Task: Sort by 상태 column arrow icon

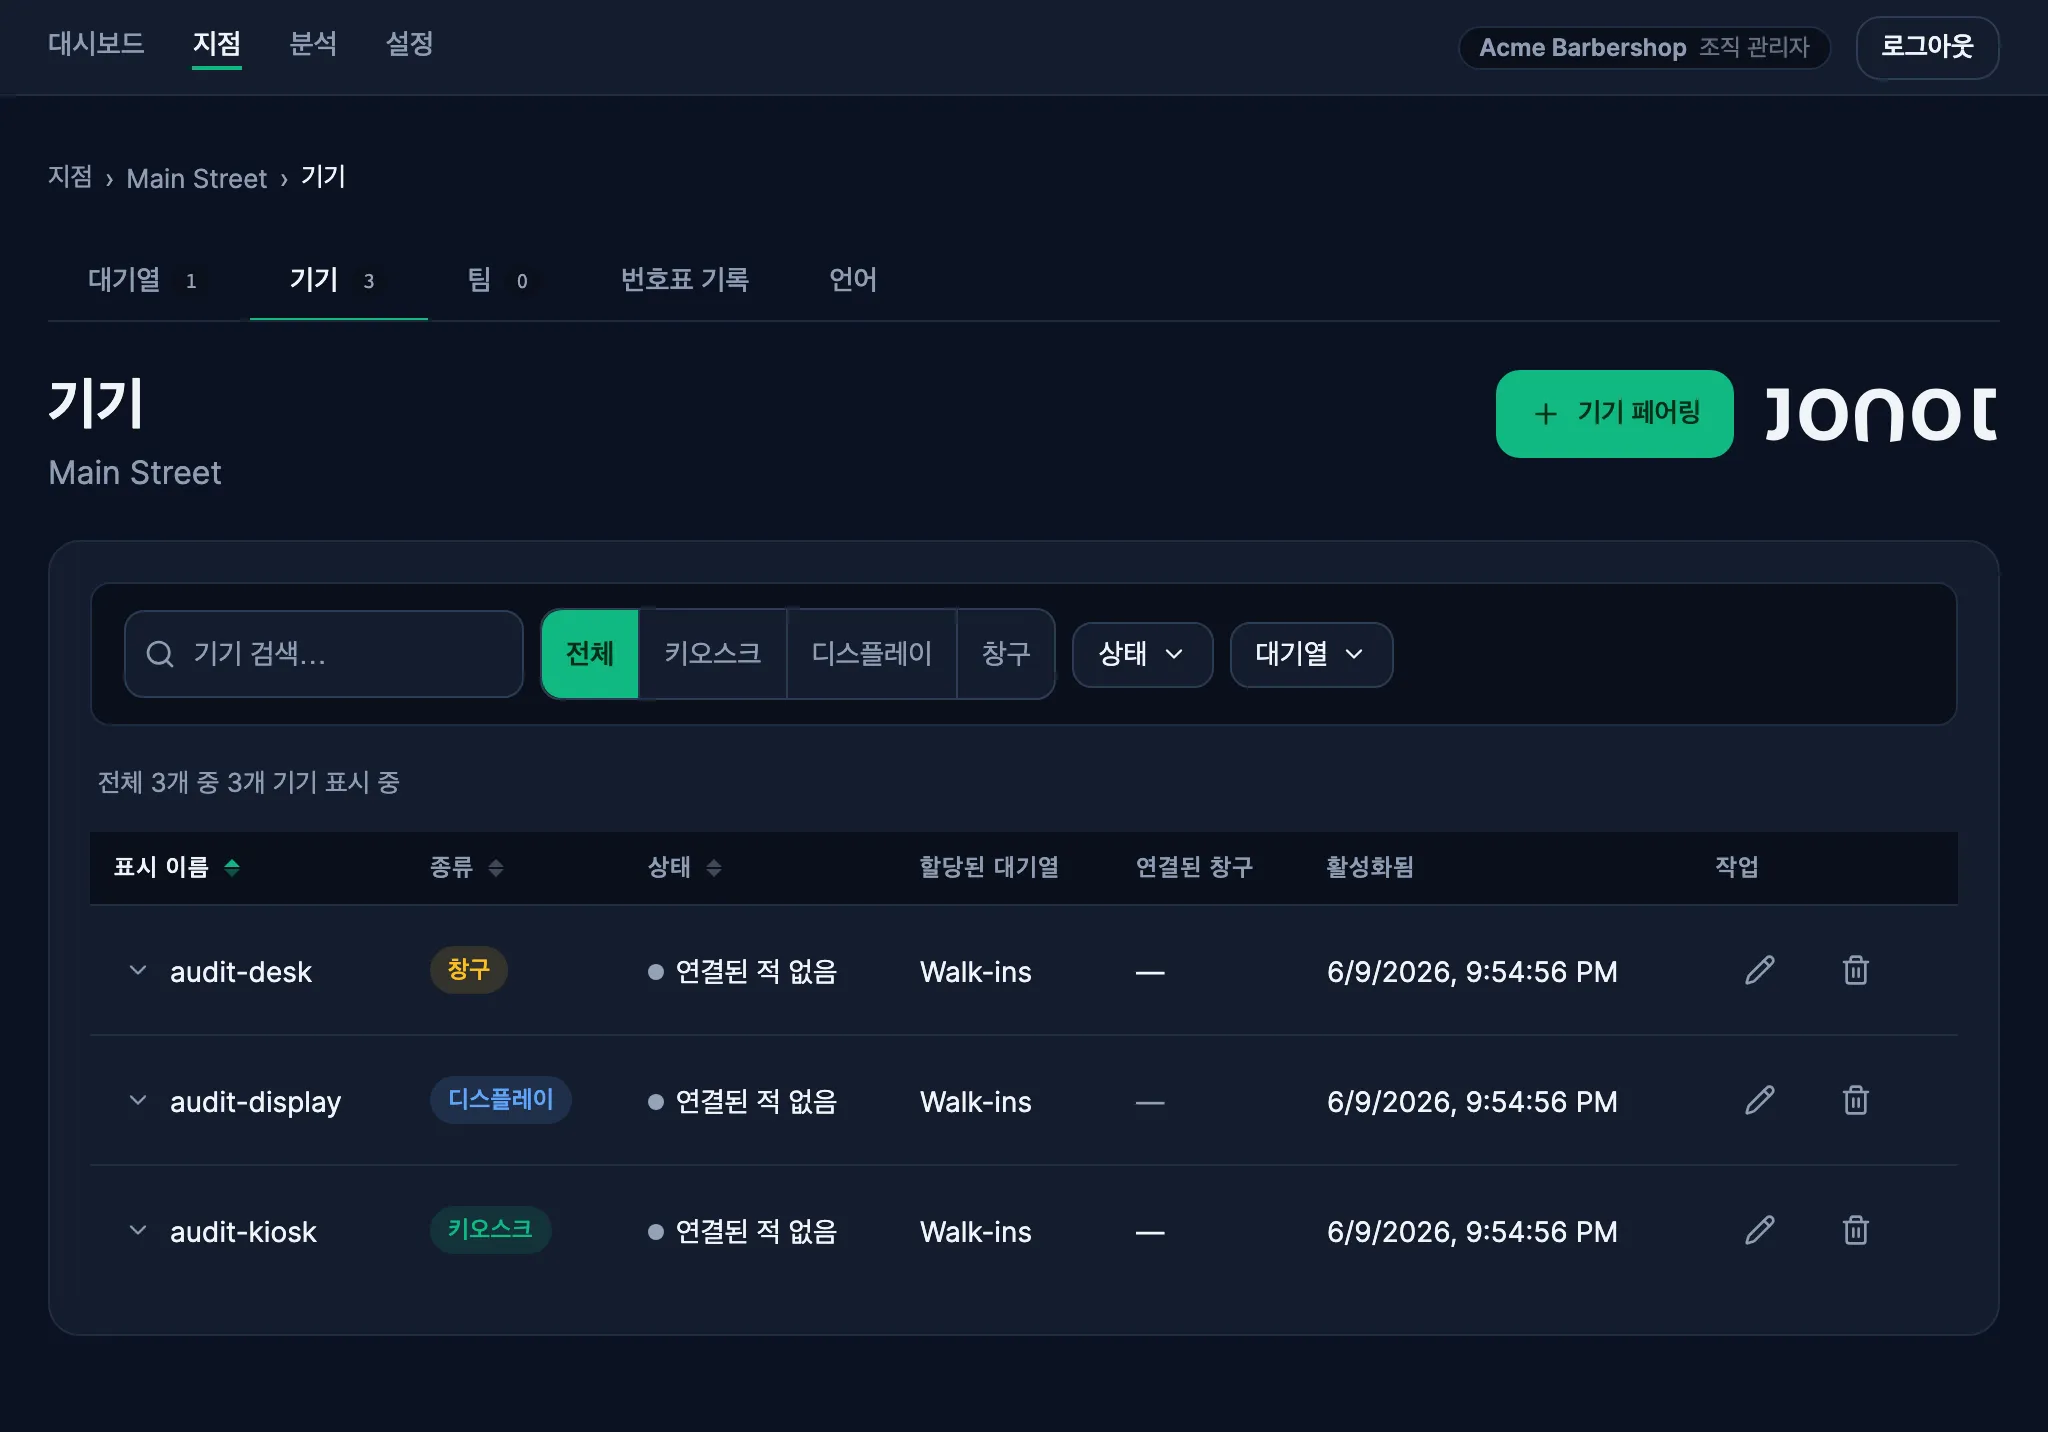Action: [714, 867]
